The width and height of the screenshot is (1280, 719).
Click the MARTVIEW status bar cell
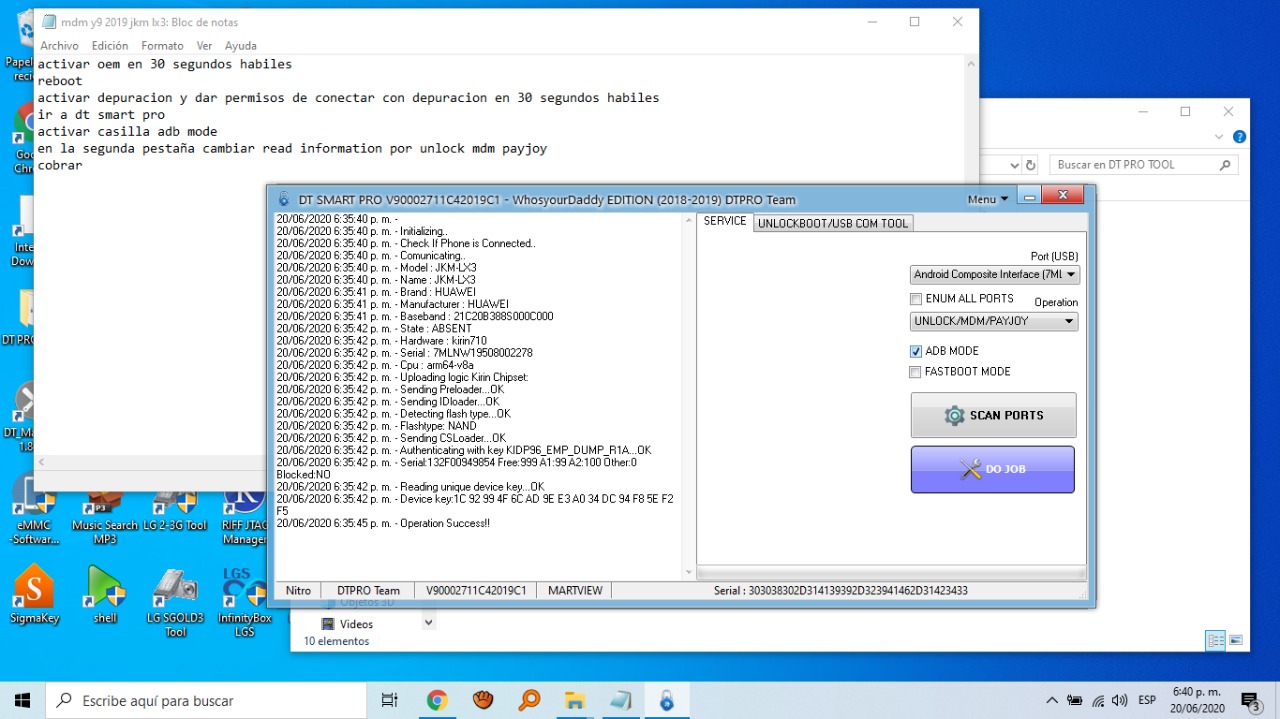[x=575, y=590]
